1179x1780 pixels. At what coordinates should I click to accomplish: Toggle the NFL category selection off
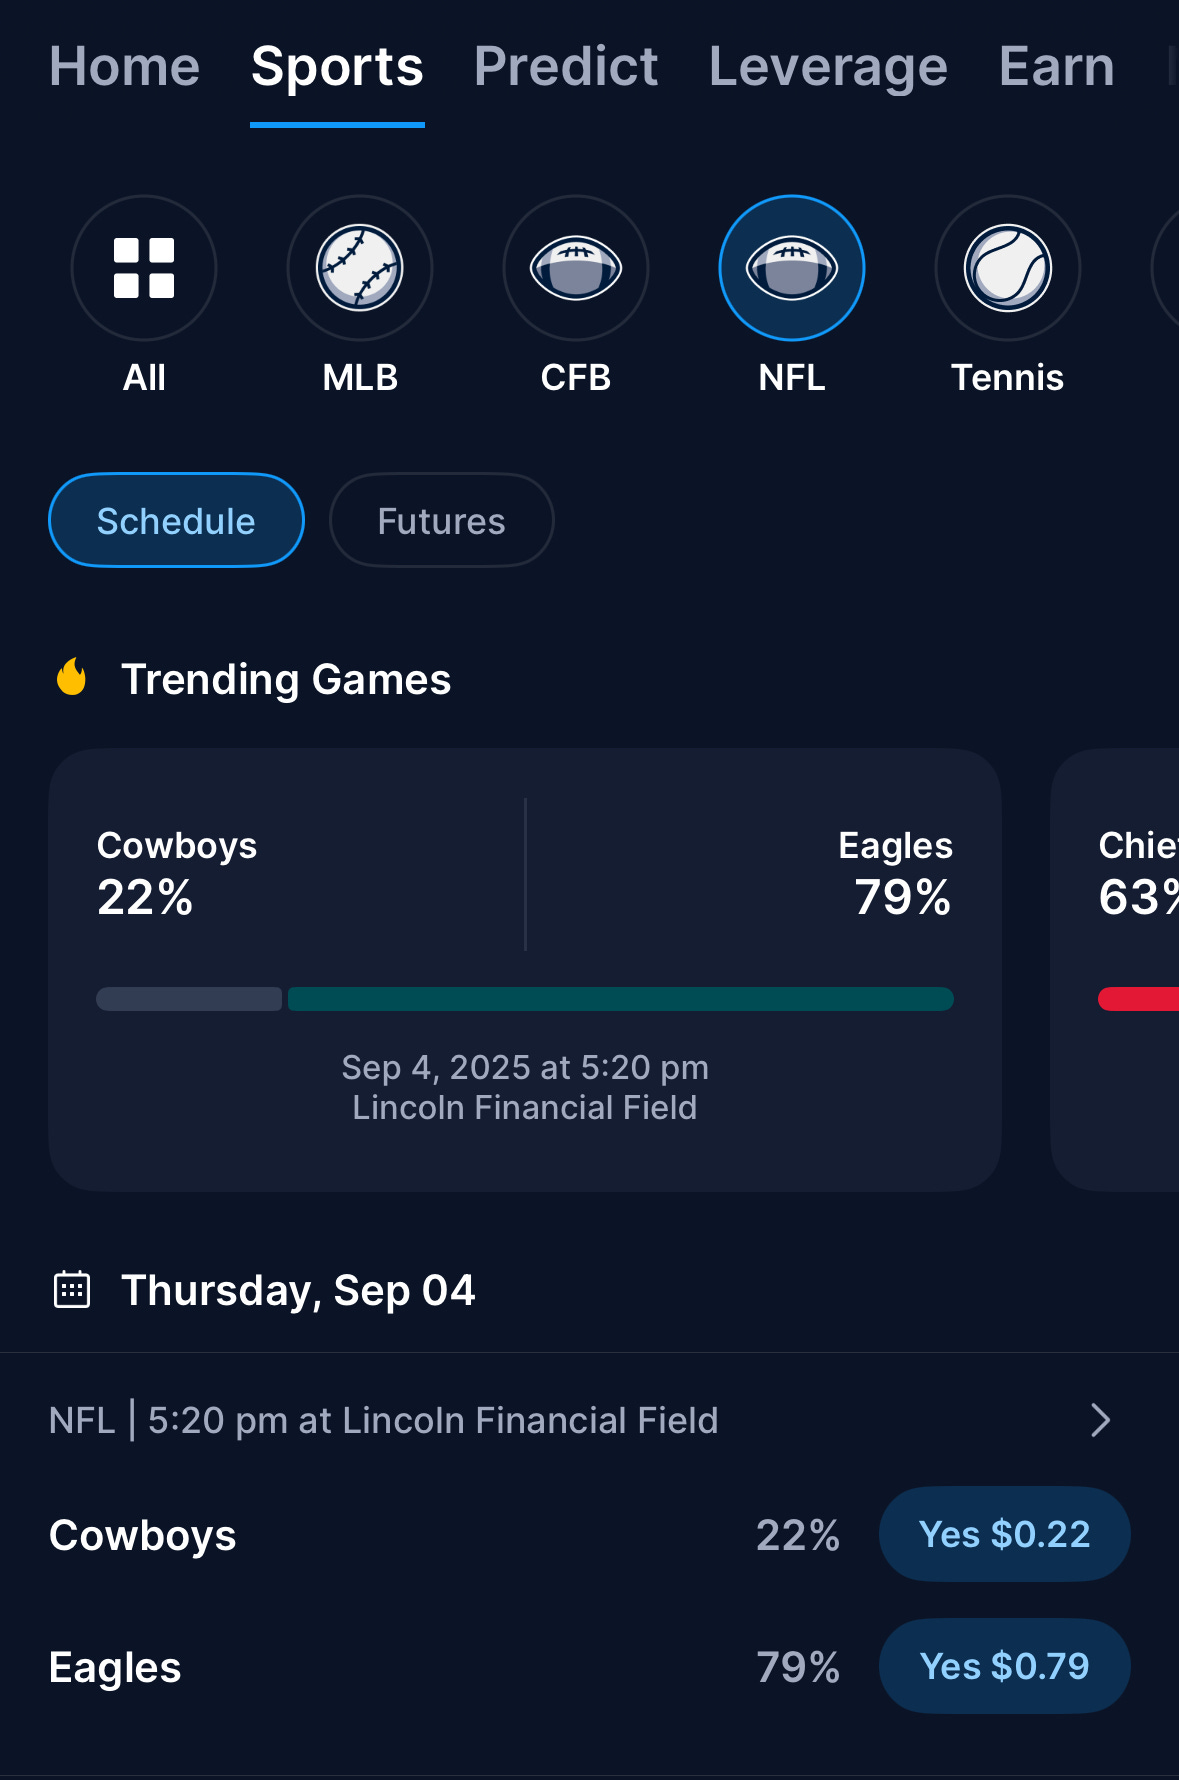[791, 268]
